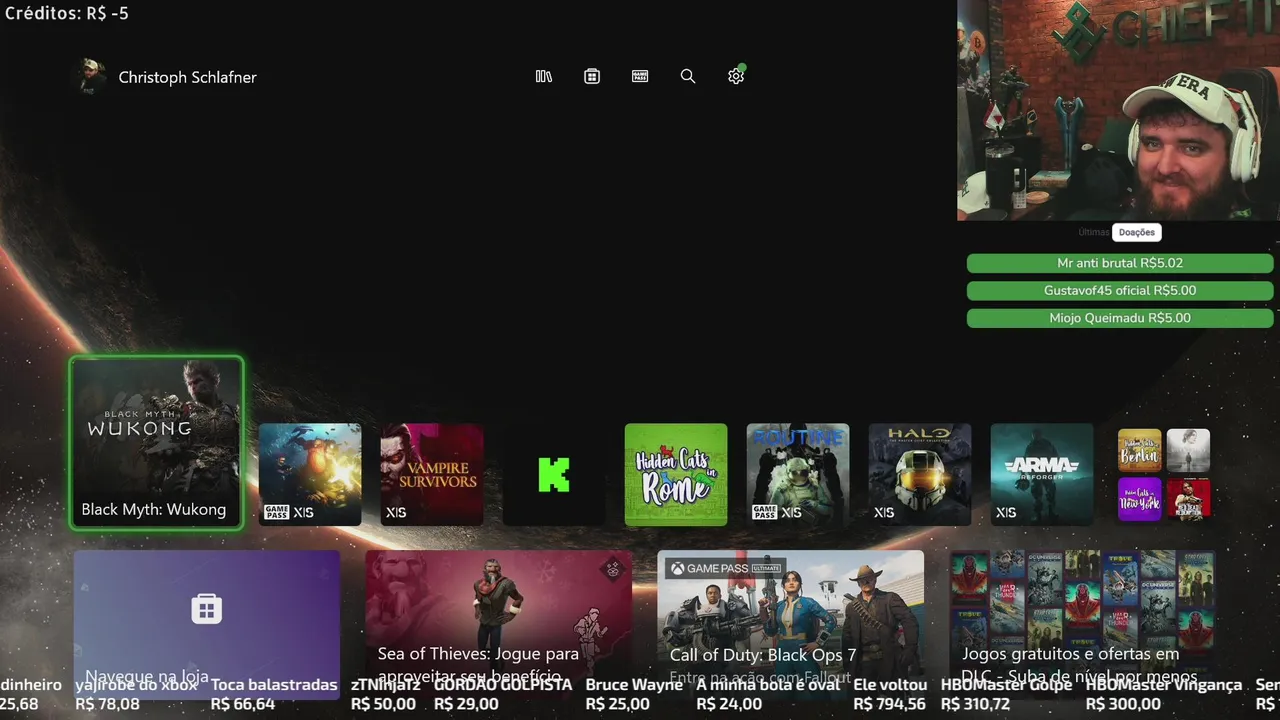Click the zTNinjaT2 R$ 50,00 ticker entry
Image resolution: width=1280 pixels, height=720 pixels.
tap(385, 694)
